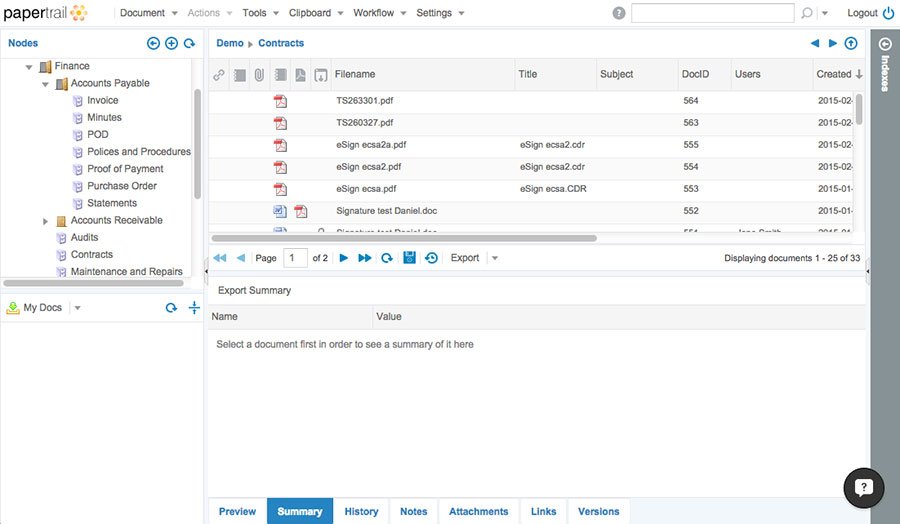
Task: Click the up arrow icon in breadcrumb bar
Action: (851, 44)
